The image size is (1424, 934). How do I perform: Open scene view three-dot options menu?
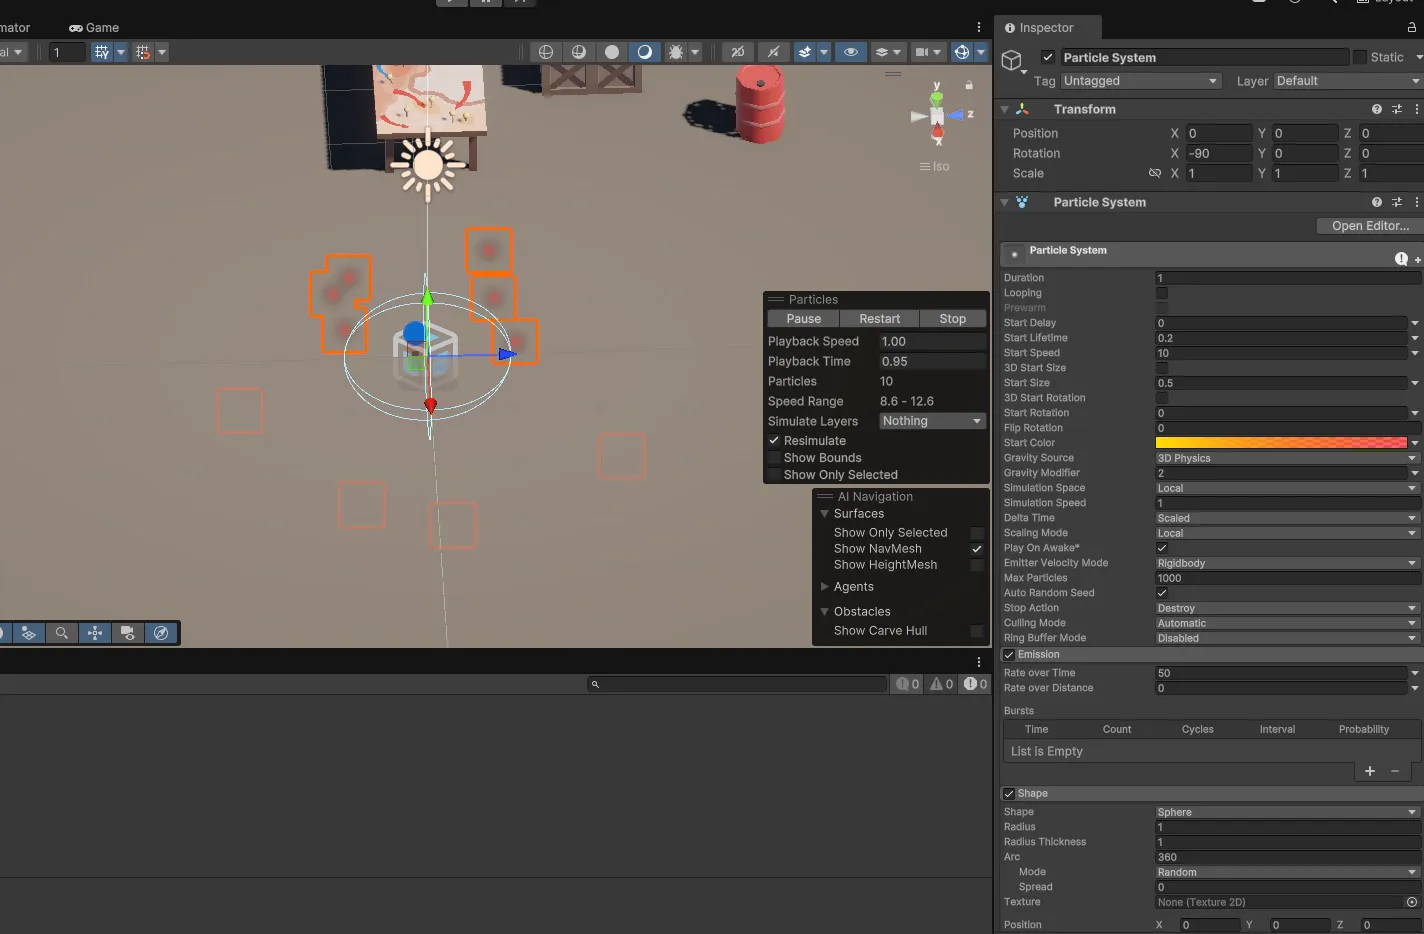coord(979,27)
